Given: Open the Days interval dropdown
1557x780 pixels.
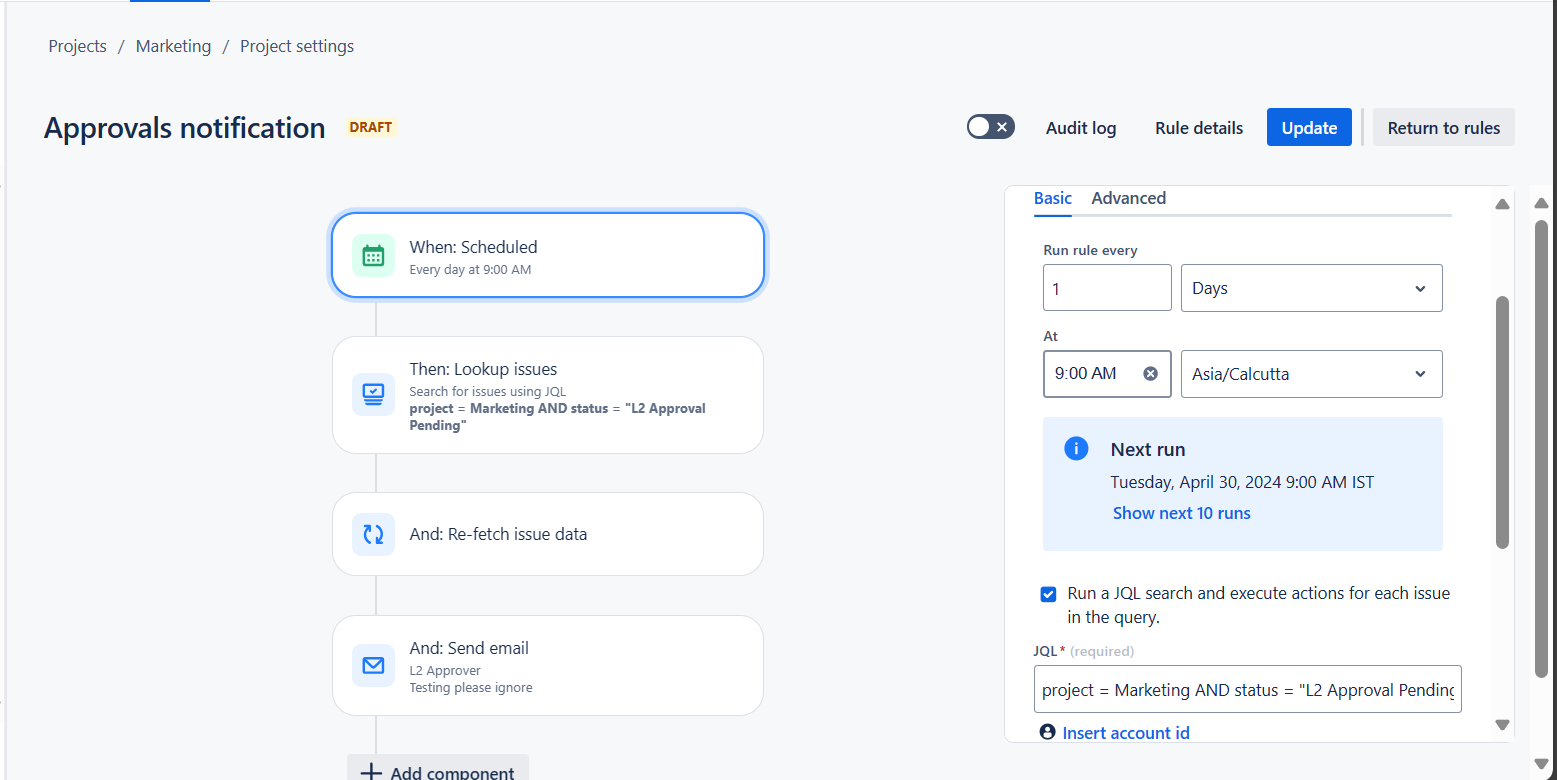Looking at the screenshot, I should pos(1311,288).
